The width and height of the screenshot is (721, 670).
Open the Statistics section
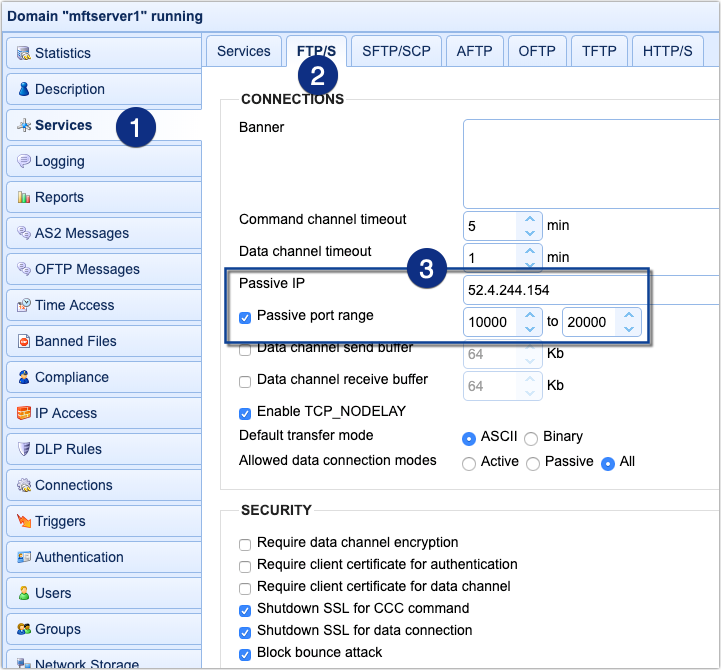coord(104,53)
